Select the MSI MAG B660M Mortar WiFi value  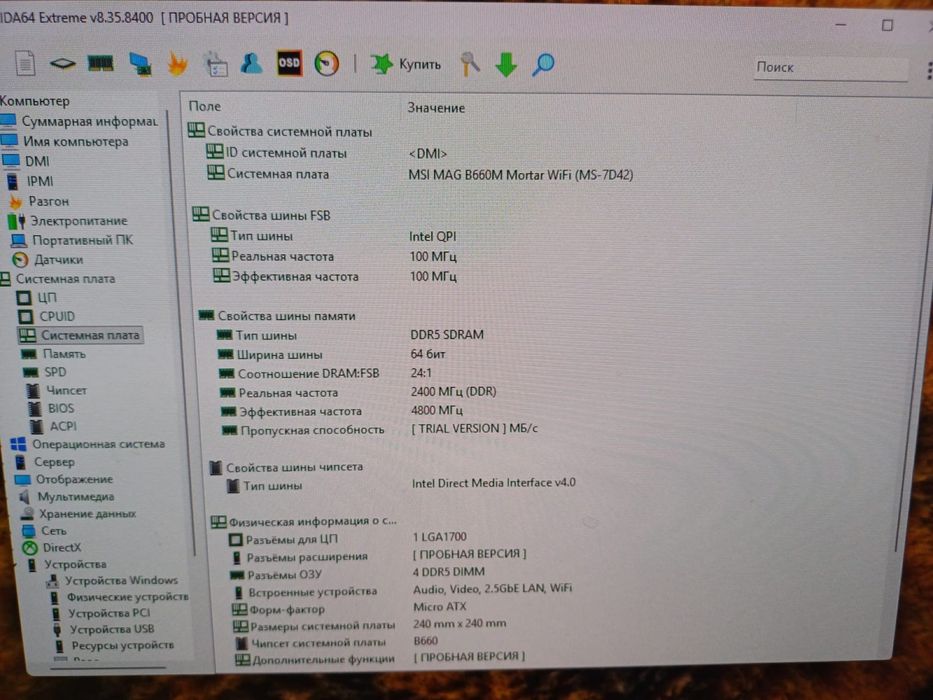pyautogui.click(x=521, y=175)
